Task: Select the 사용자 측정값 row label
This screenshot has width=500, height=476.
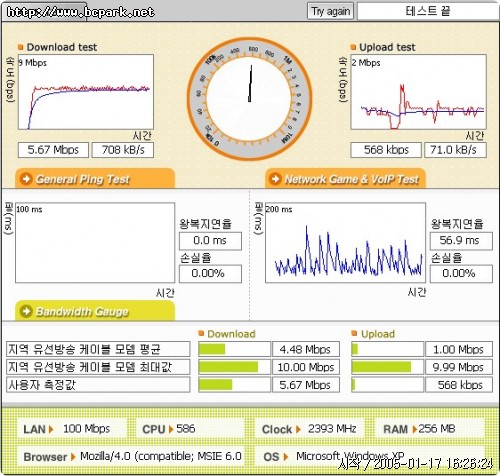Action: tap(98, 385)
